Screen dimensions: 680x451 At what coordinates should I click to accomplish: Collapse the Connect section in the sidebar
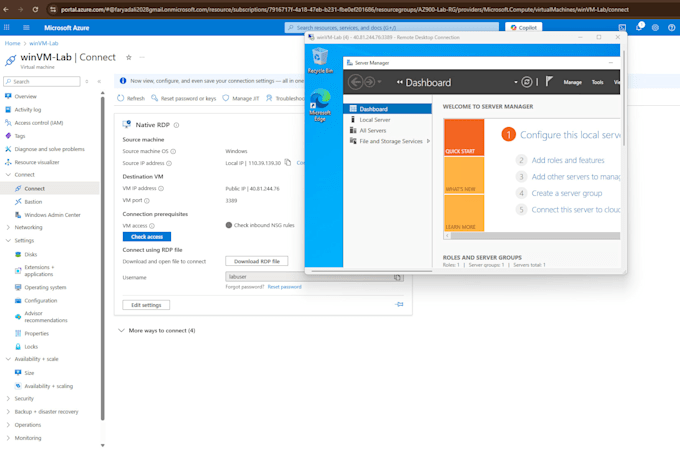pyautogui.click(x=8, y=175)
